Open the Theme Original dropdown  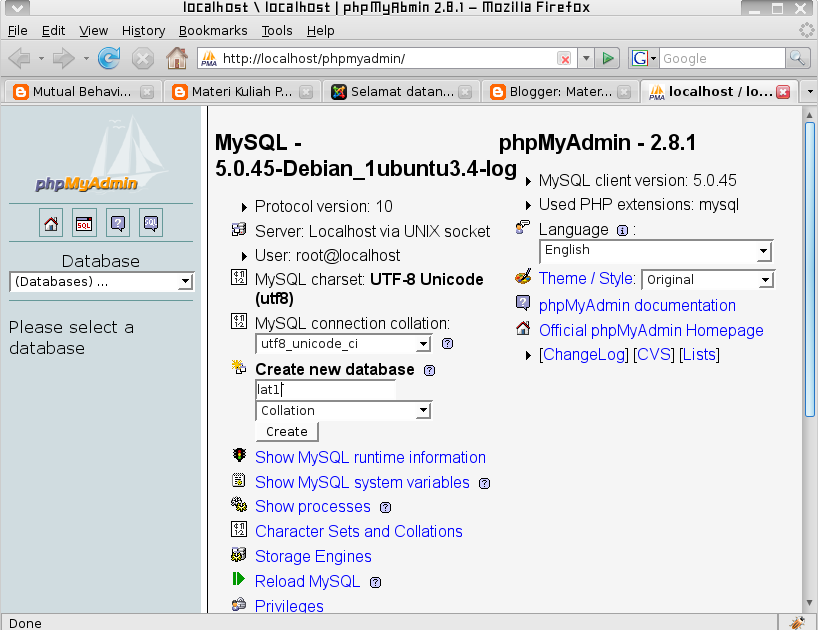(x=707, y=280)
